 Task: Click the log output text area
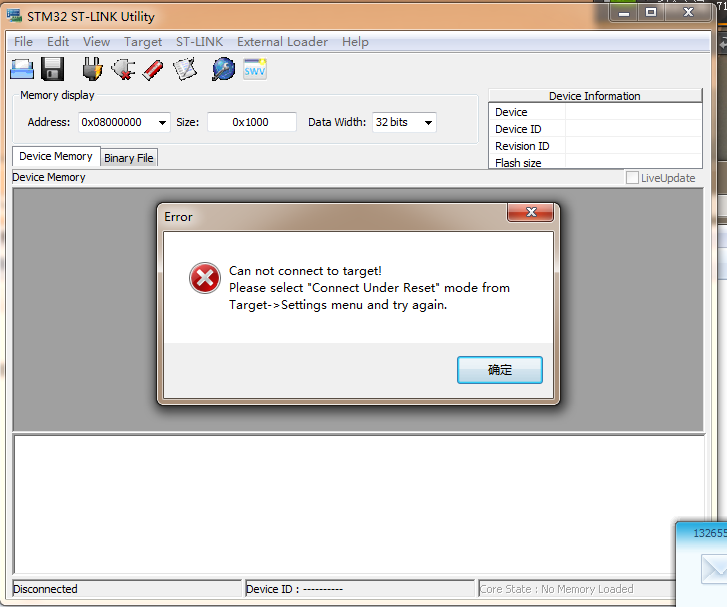[359, 505]
